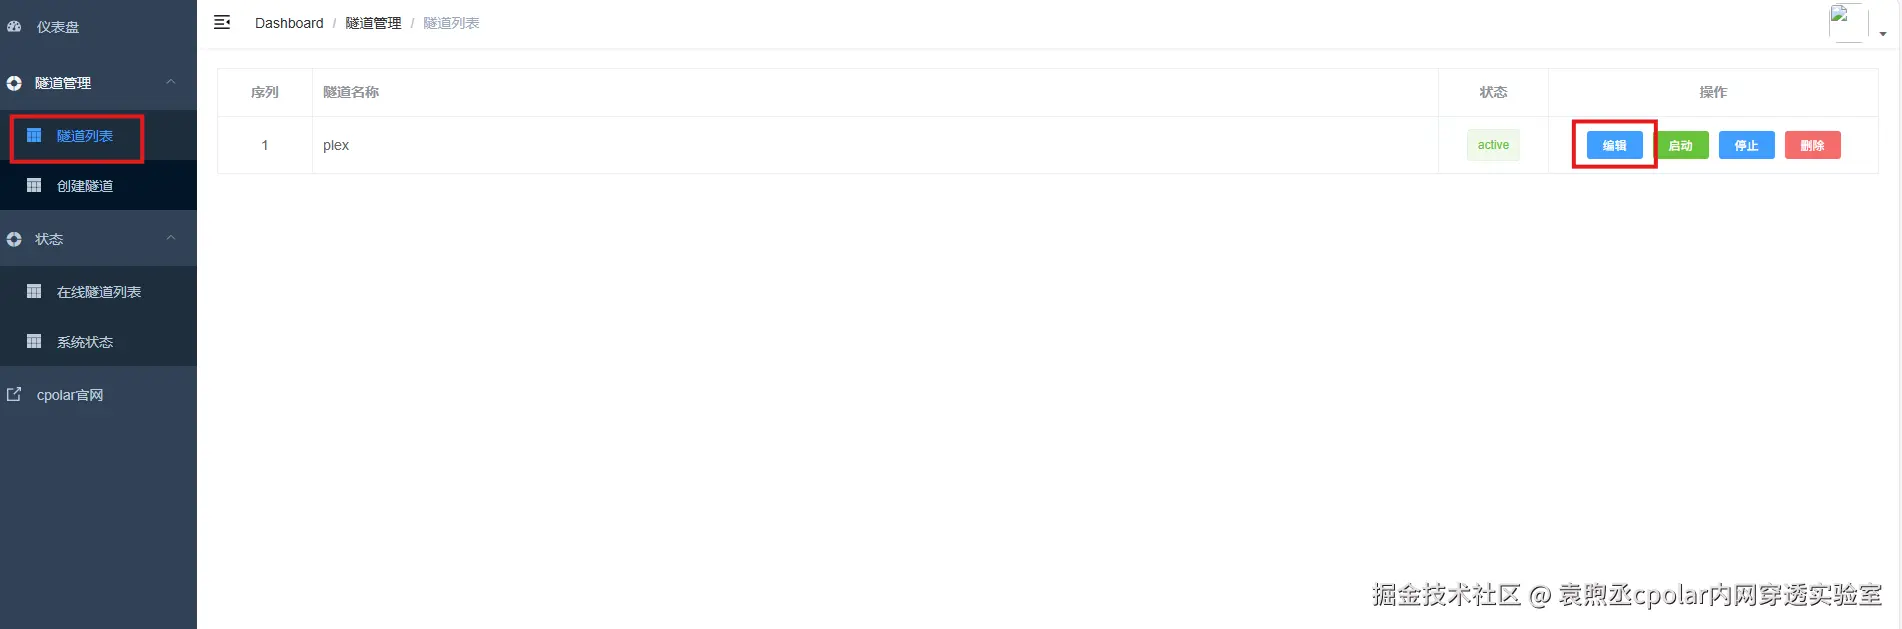Collapse the 隧道管理 chevron arrow
The width and height of the screenshot is (1902, 629).
171,82
